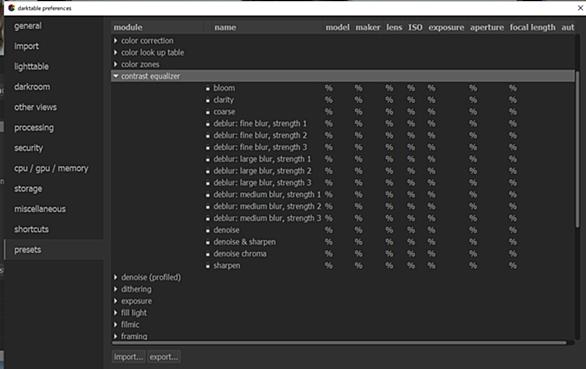This screenshot has width=586, height=369.
Task: Close the darktable preferences window
Action: point(580,8)
